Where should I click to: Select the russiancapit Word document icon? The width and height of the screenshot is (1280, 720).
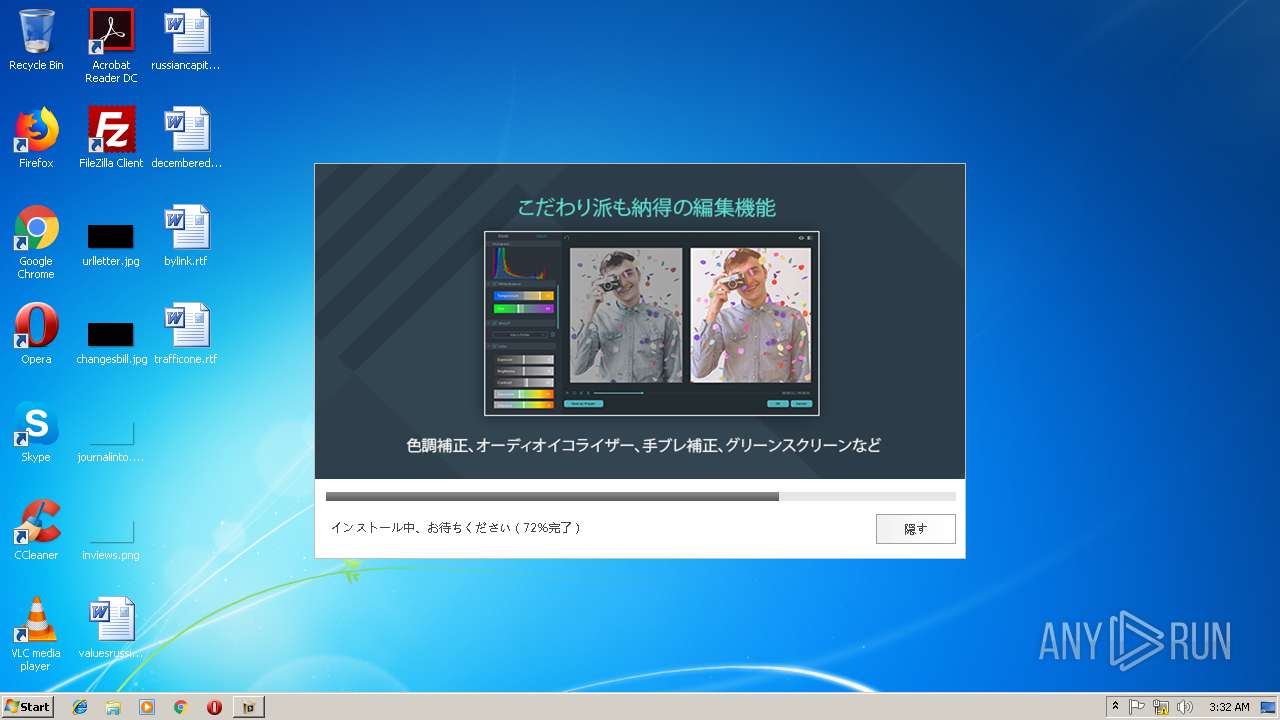[186, 40]
